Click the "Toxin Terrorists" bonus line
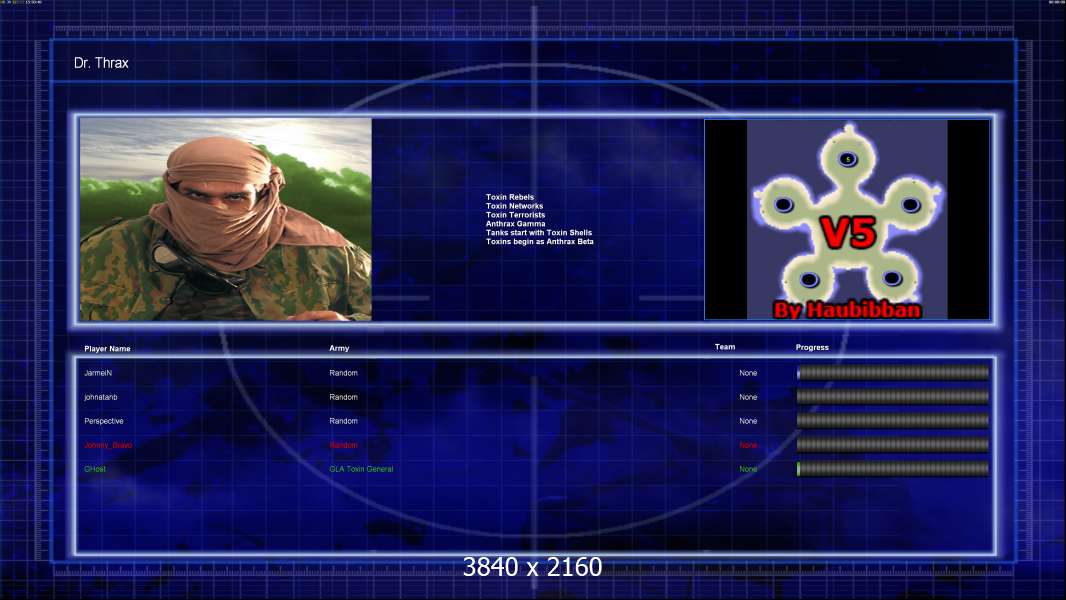The width and height of the screenshot is (1066, 600). [x=515, y=215]
